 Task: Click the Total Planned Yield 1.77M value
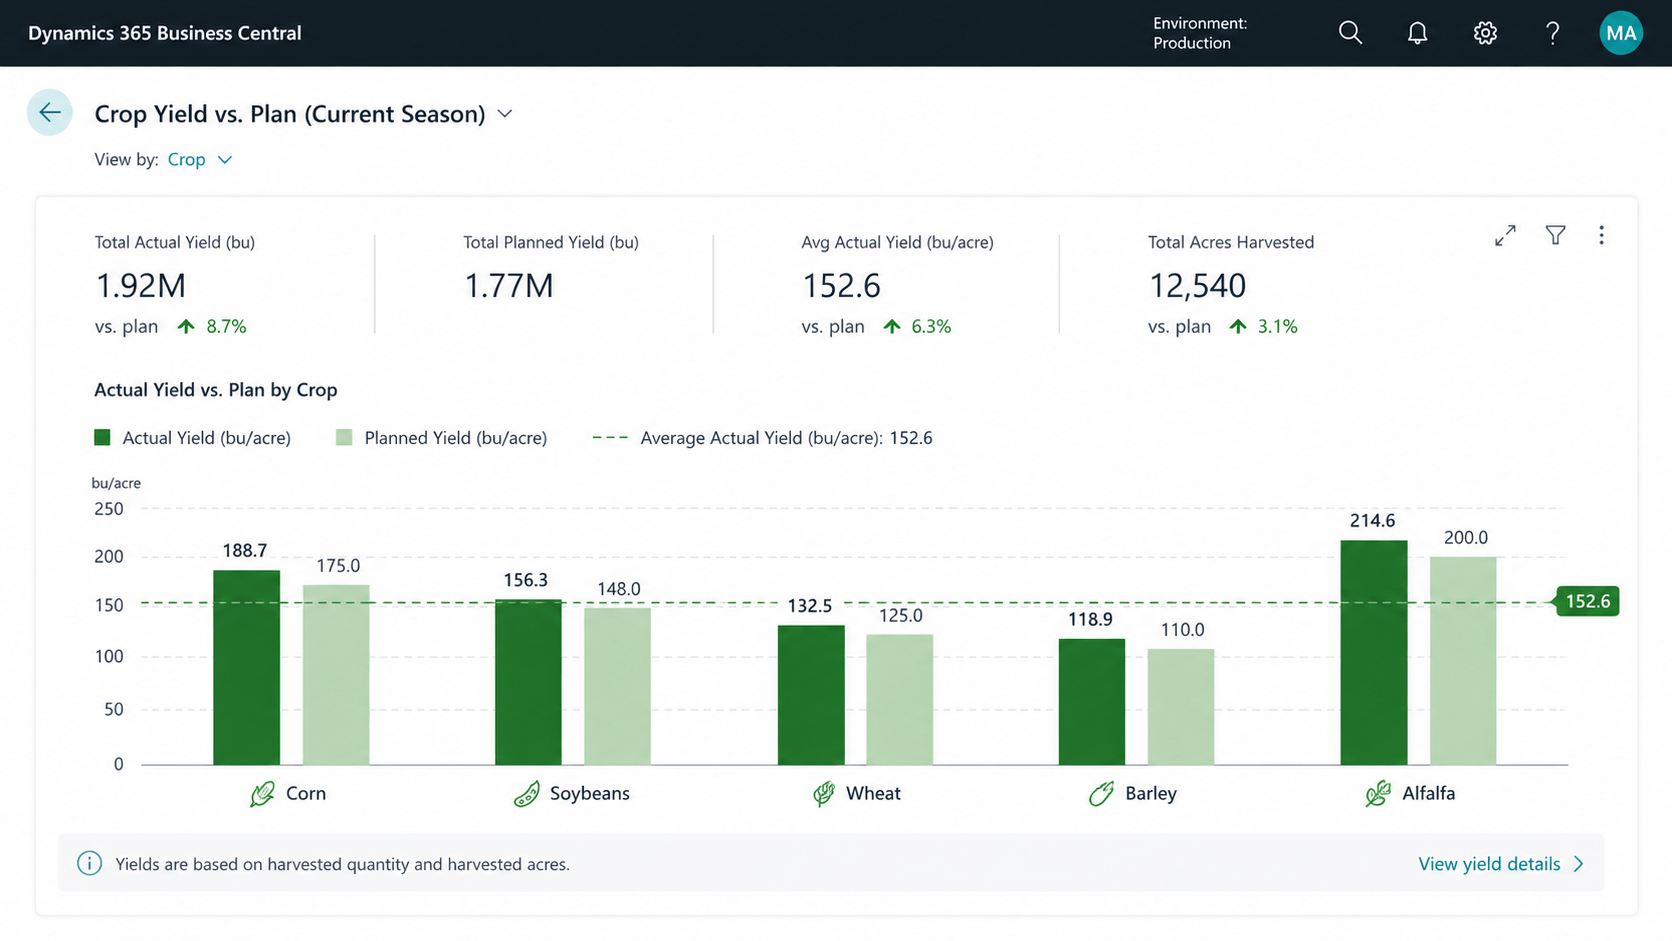[x=508, y=286]
